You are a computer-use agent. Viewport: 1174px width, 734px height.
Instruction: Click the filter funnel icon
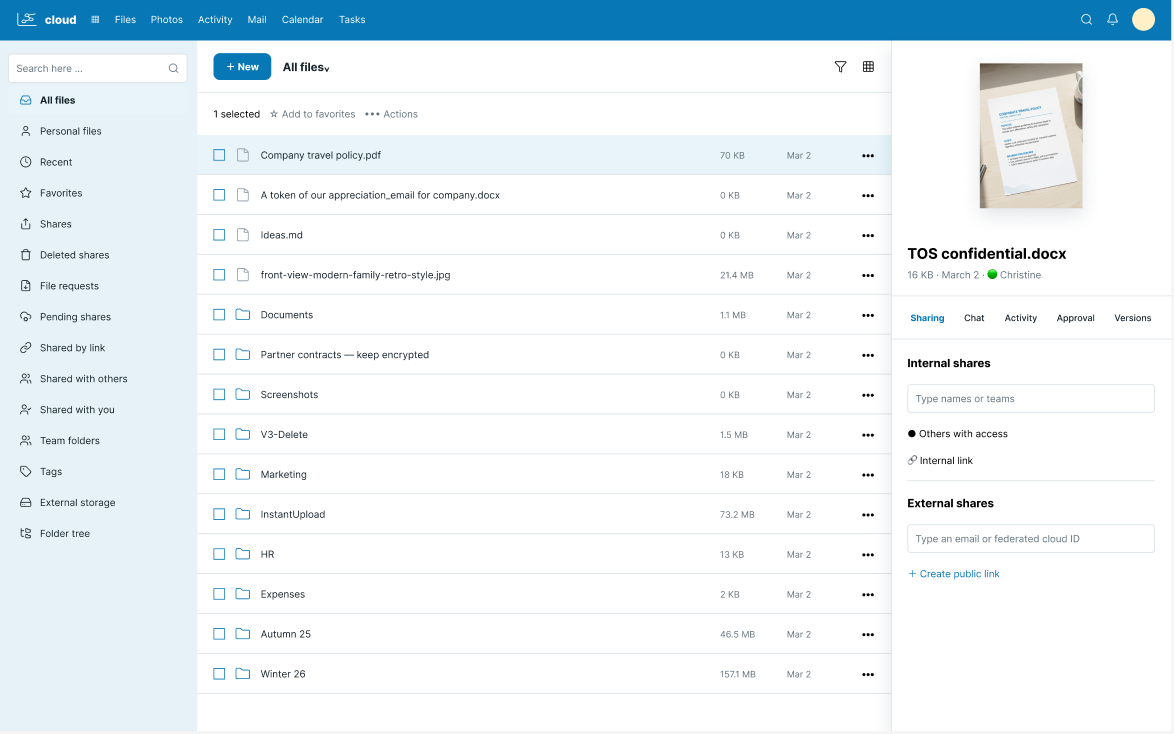point(841,67)
